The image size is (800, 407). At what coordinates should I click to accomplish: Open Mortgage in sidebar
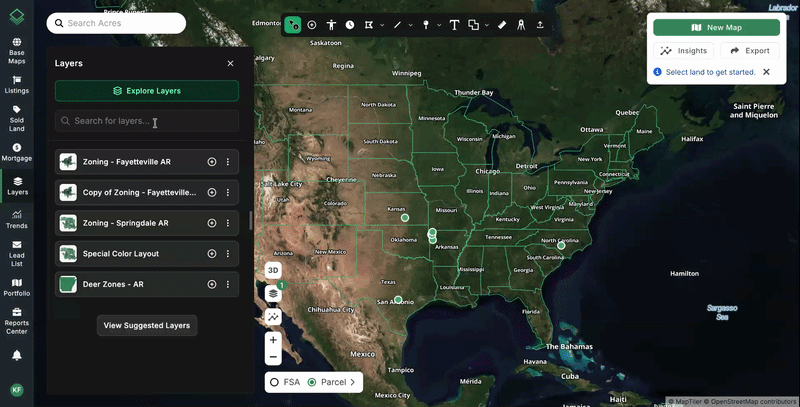click(x=17, y=152)
